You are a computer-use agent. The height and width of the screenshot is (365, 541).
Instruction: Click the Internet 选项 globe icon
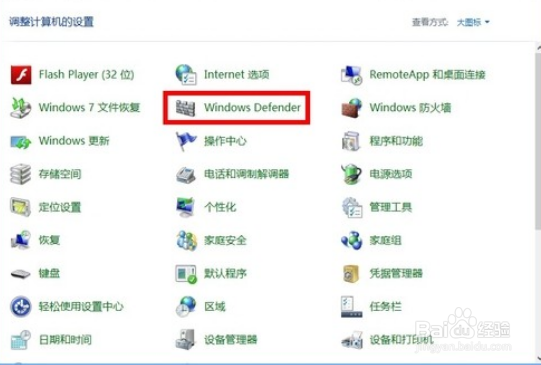coord(186,75)
